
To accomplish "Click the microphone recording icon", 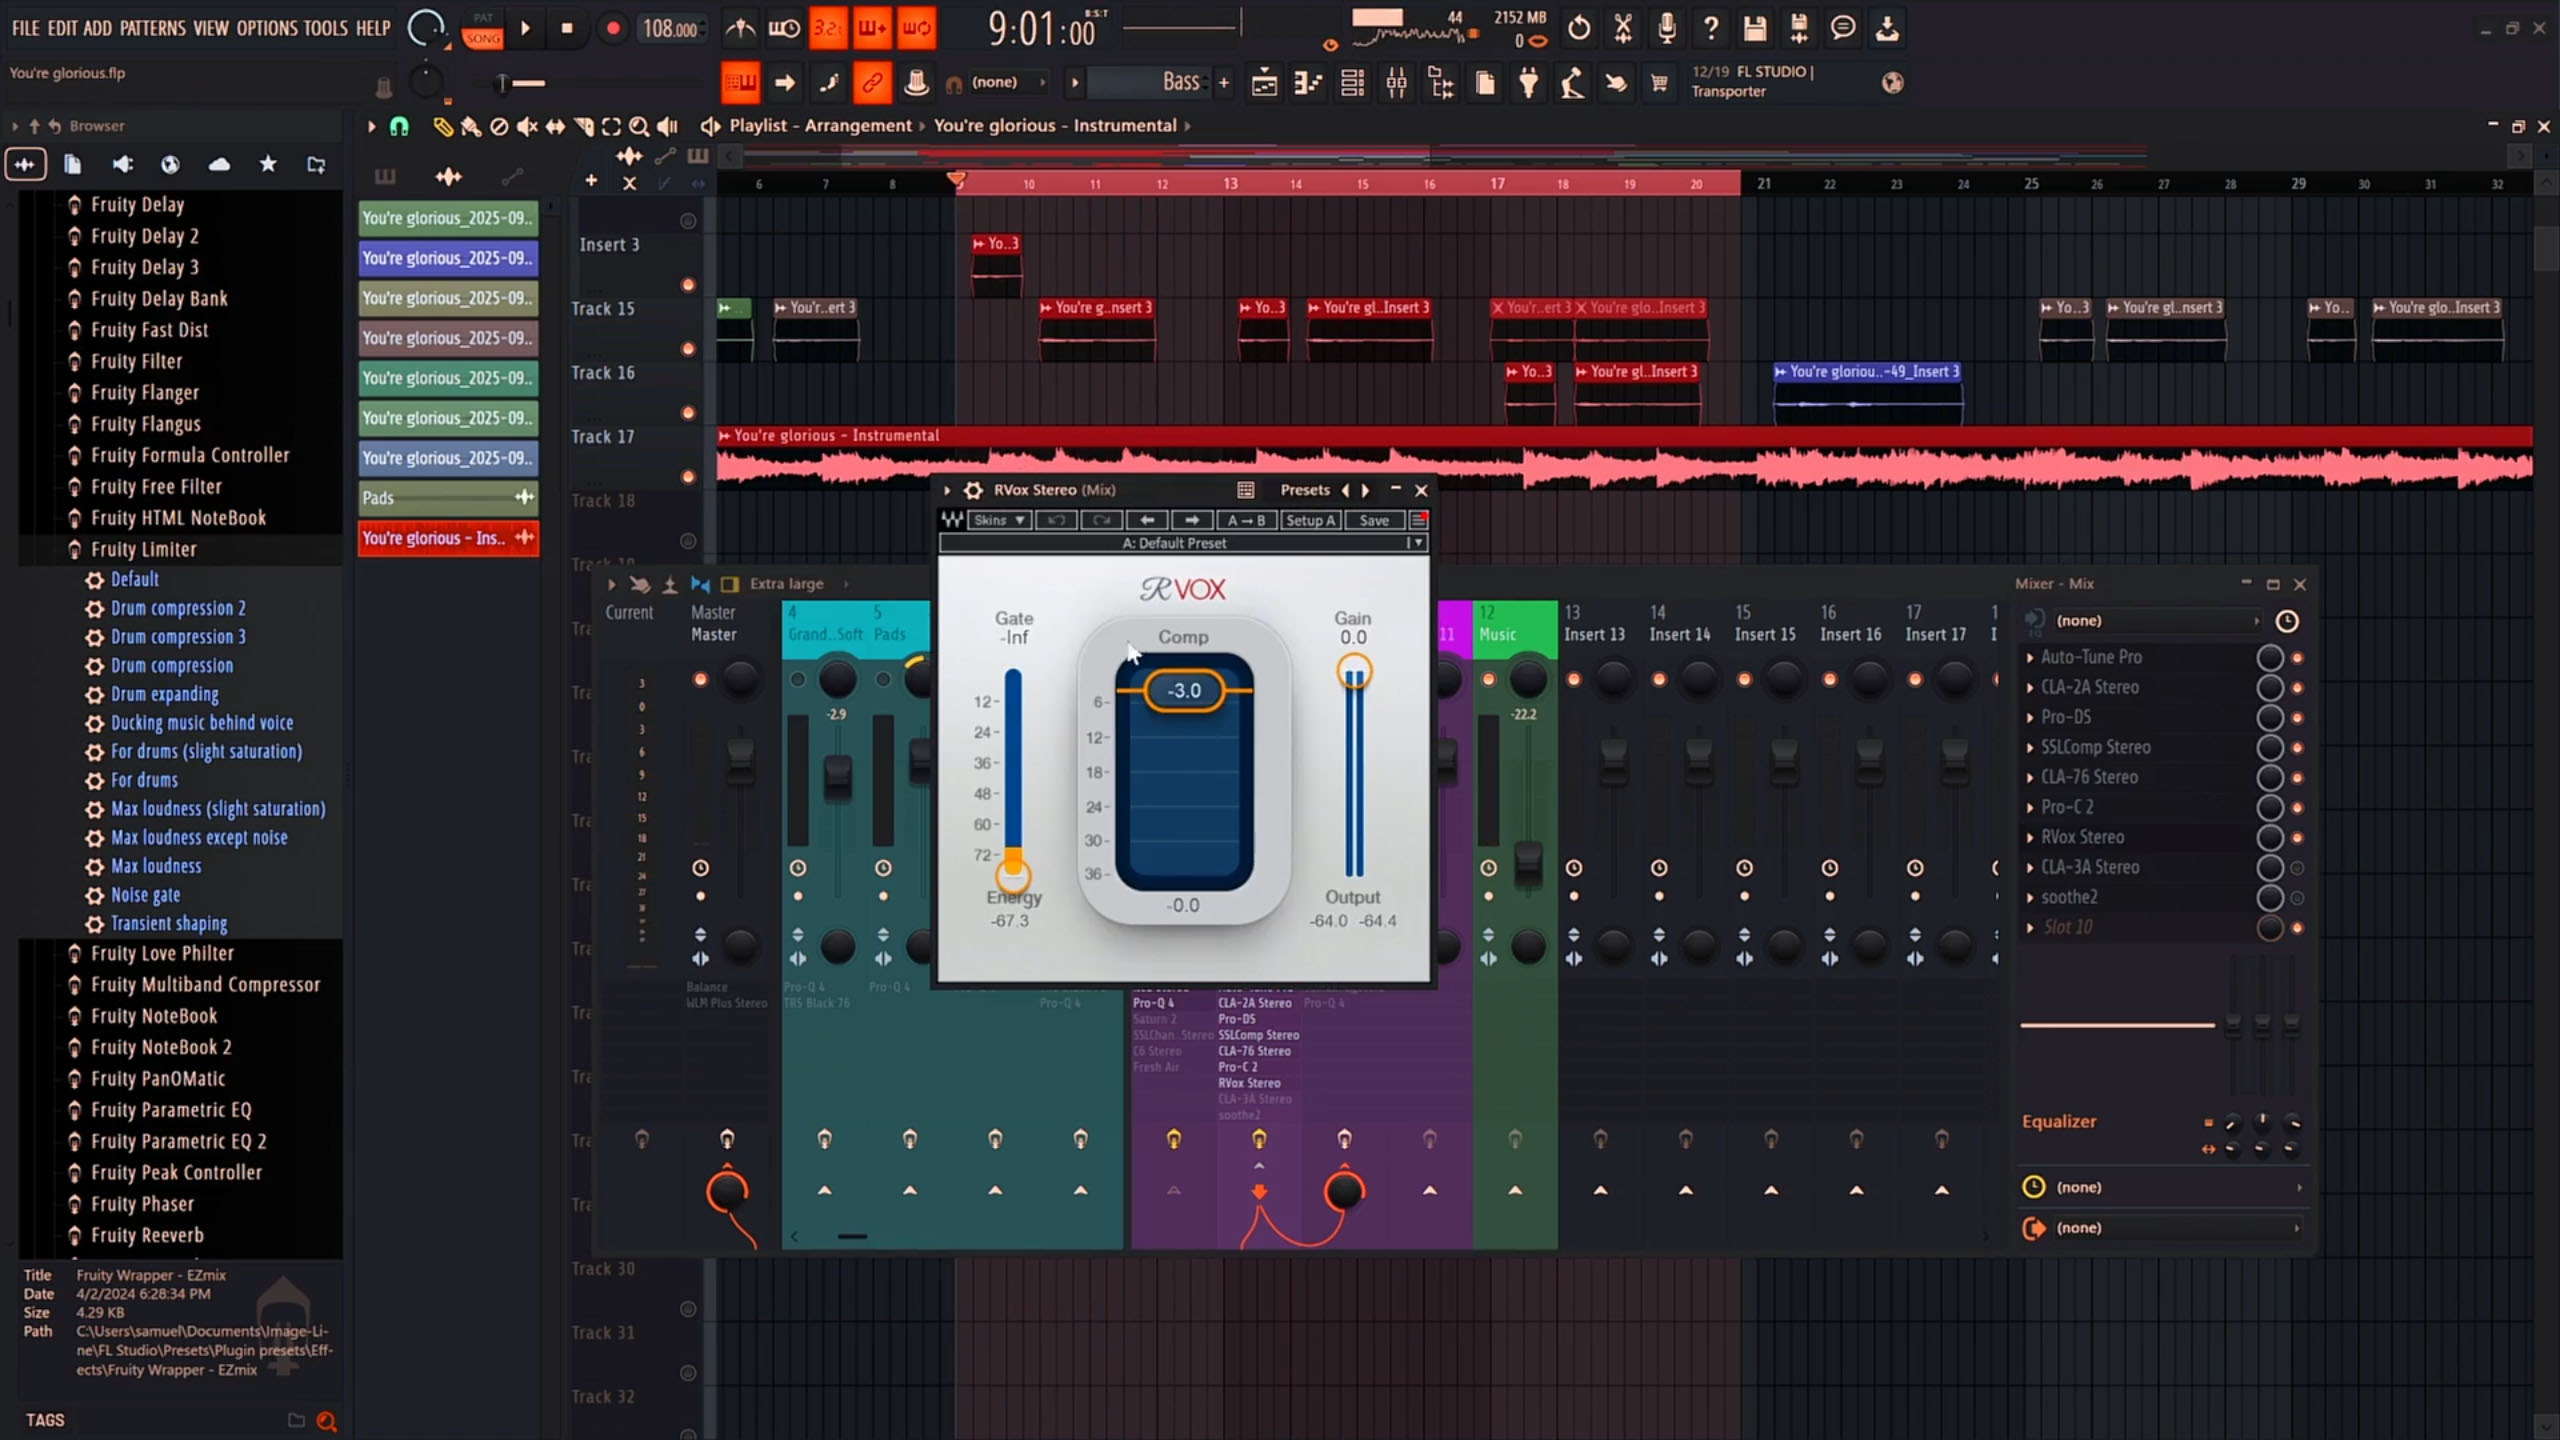I will [1666, 29].
